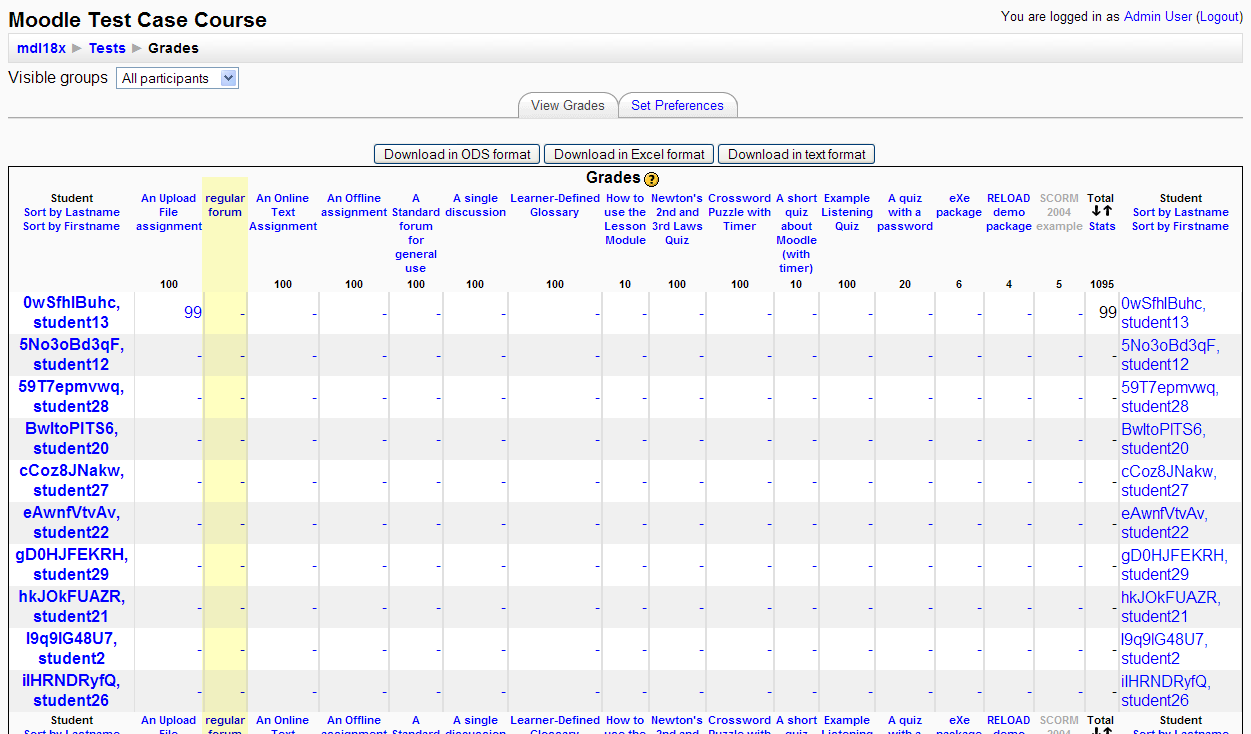The width and height of the screenshot is (1251, 734).
Task: Open non-bold eAwnfVtvAv, student22 link beside Total
Action: pos(1164,522)
